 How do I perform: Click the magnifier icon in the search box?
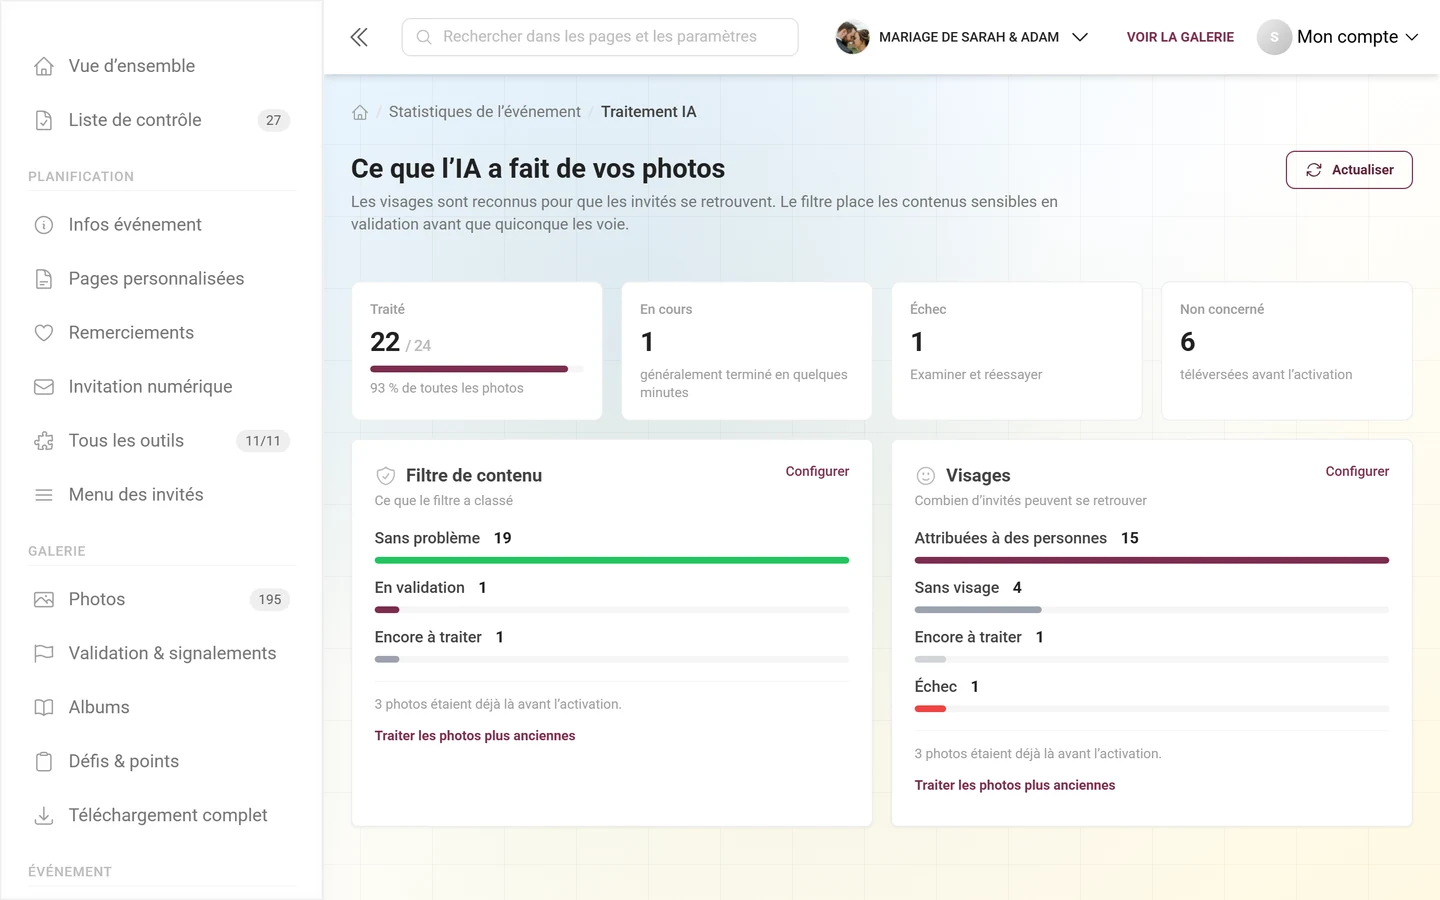424,37
